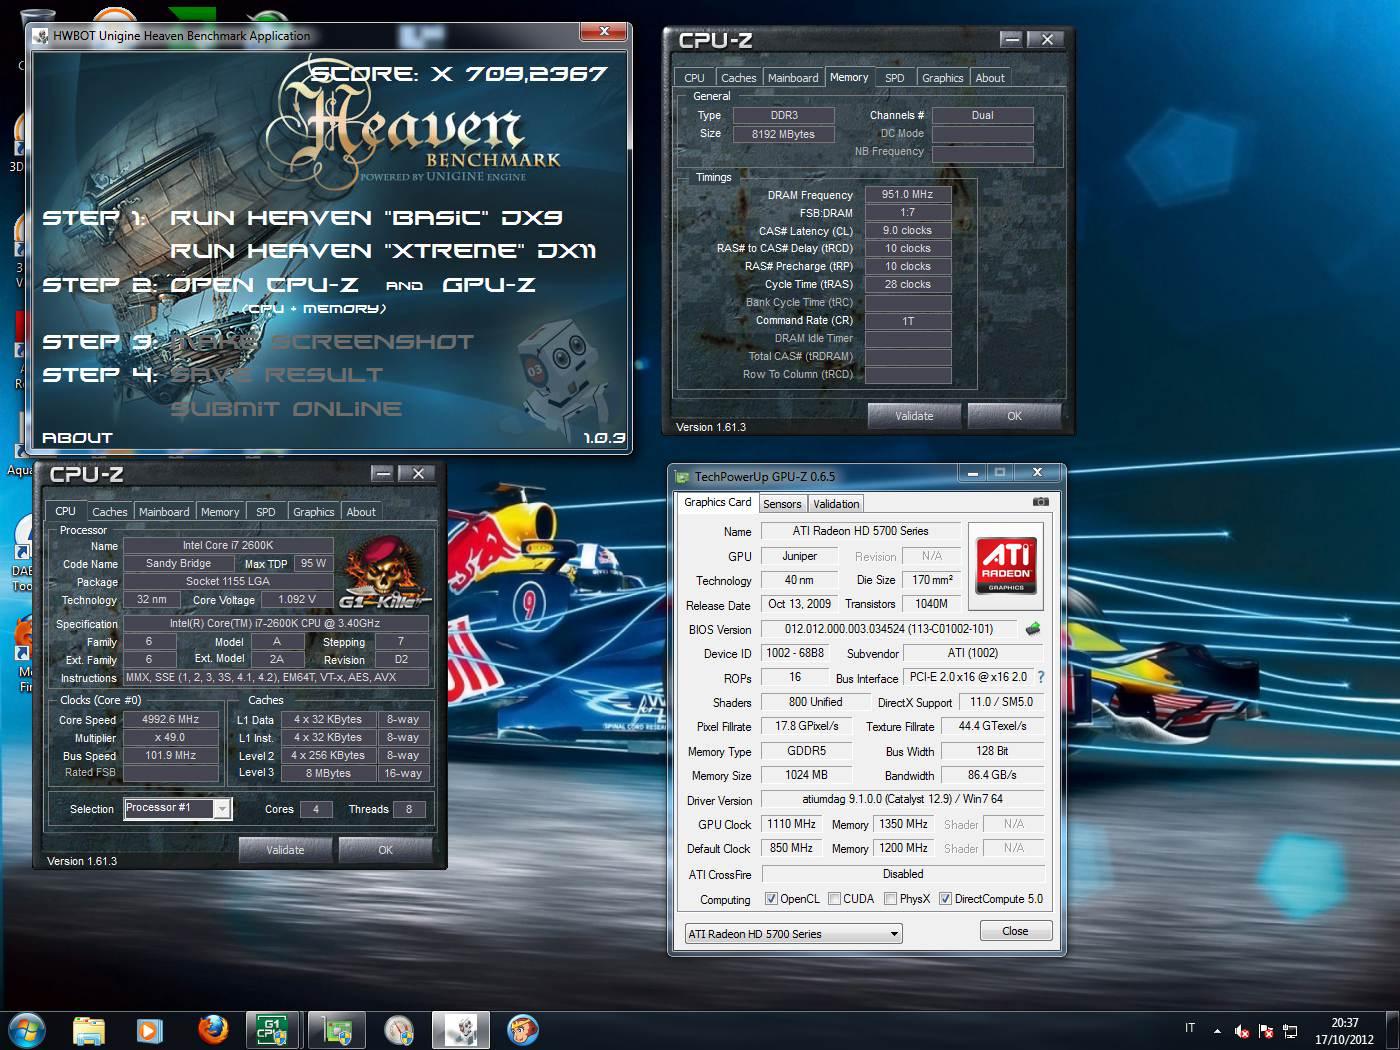Open About tab in CPU-Z memory timings window
This screenshot has height=1050, width=1400.
[x=990, y=78]
